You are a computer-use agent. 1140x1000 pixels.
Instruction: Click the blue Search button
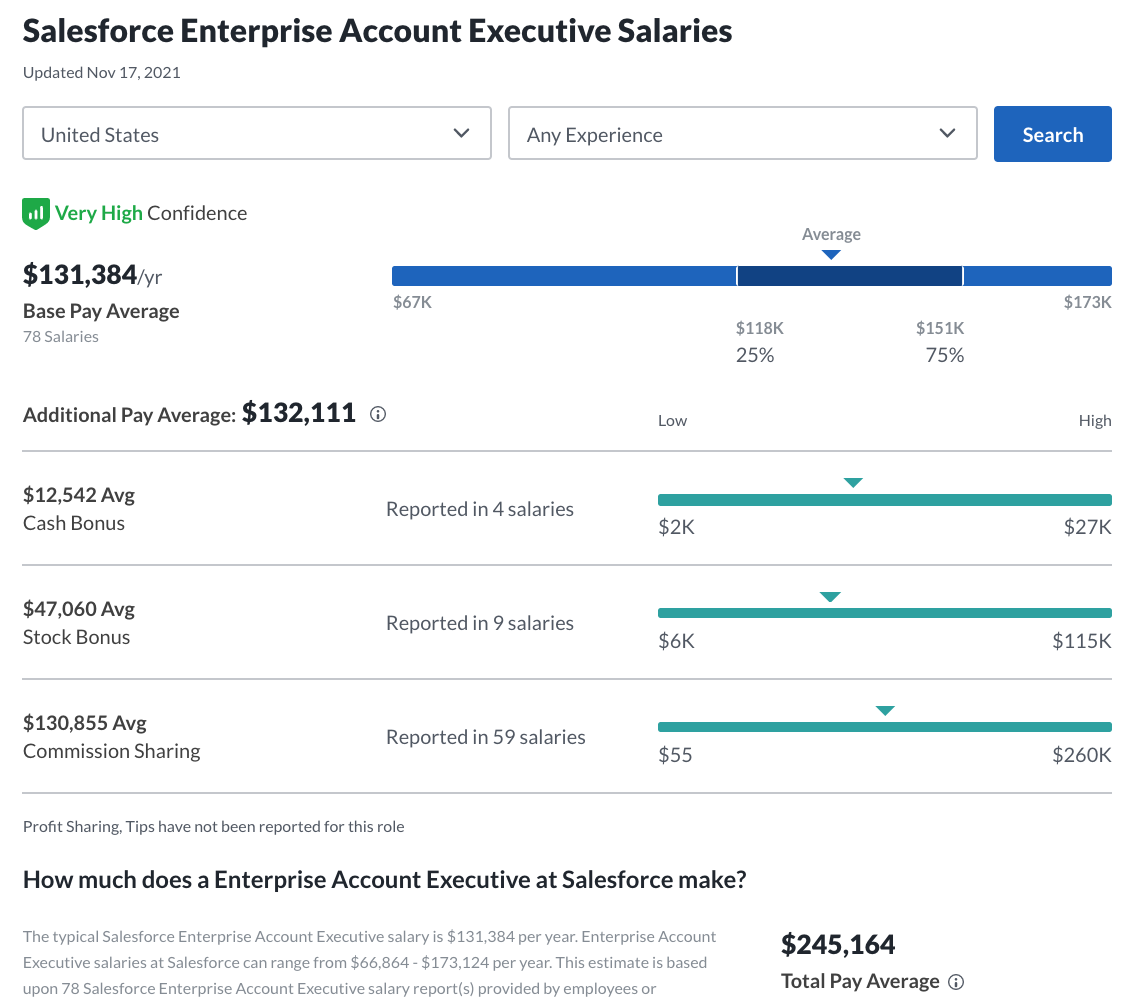pos(1052,135)
